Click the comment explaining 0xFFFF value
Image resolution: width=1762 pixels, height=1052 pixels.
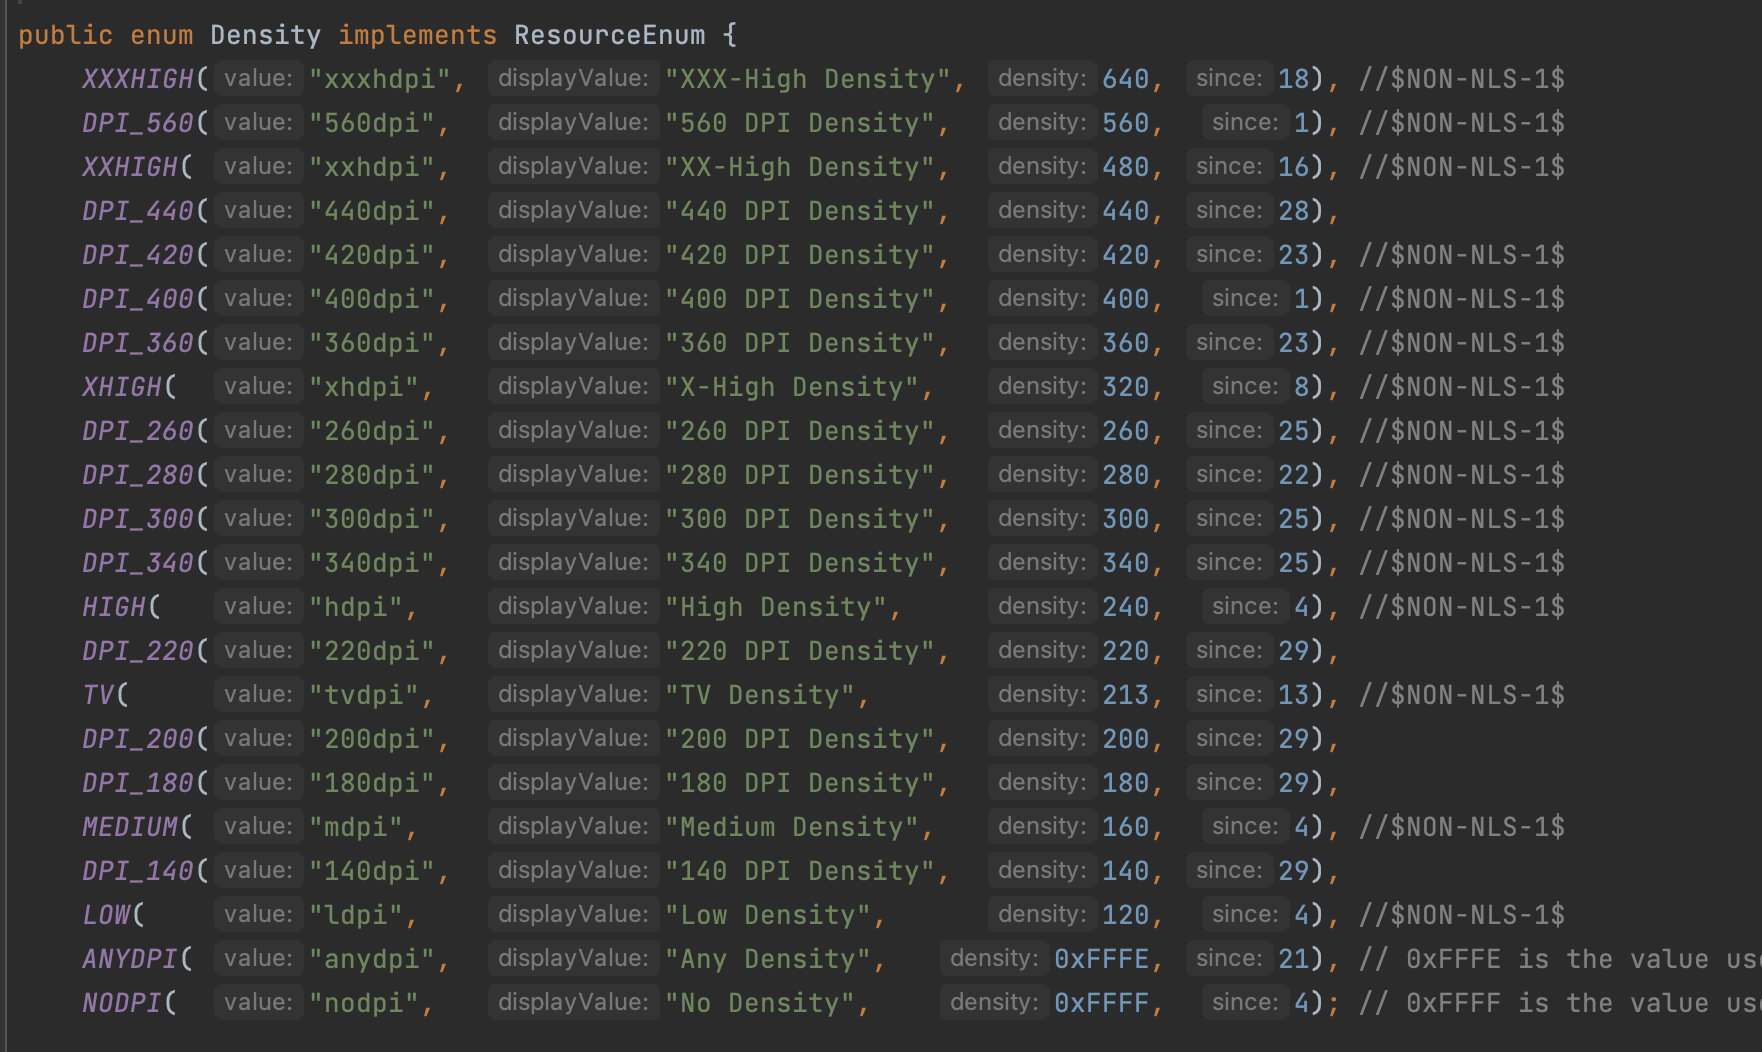point(1550,1002)
